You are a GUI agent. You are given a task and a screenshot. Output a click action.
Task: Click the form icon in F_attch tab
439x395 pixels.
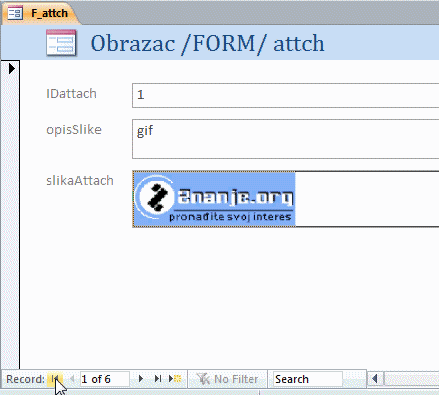[x=15, y=13]
